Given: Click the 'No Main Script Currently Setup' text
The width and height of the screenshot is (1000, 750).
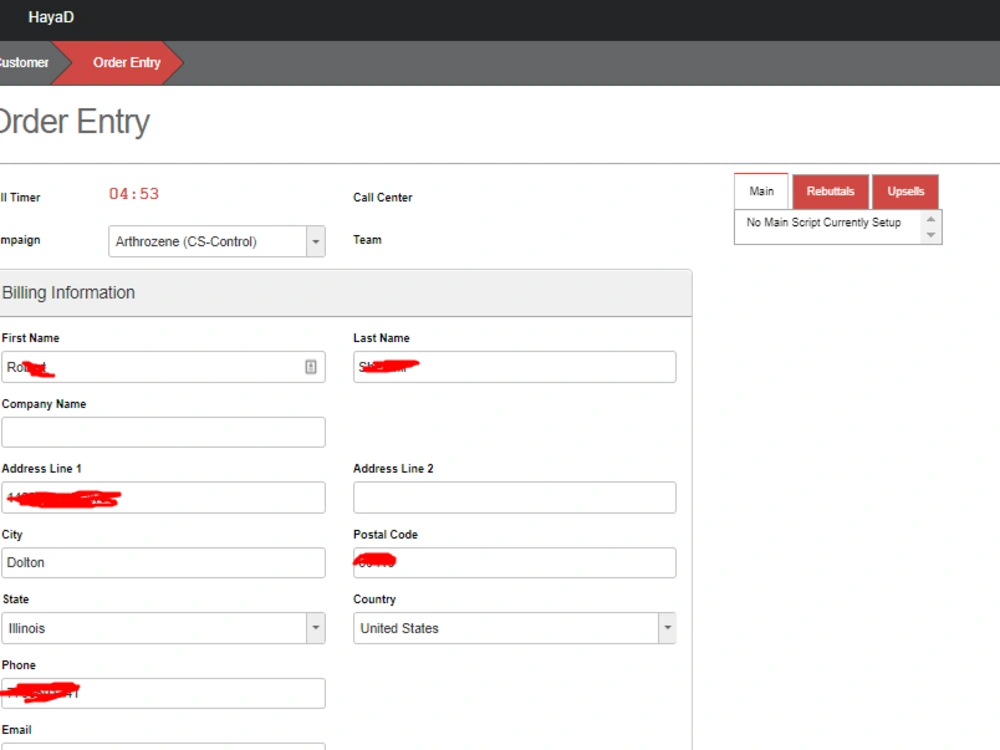Looking at the screenshot, I should click(823, 222).
